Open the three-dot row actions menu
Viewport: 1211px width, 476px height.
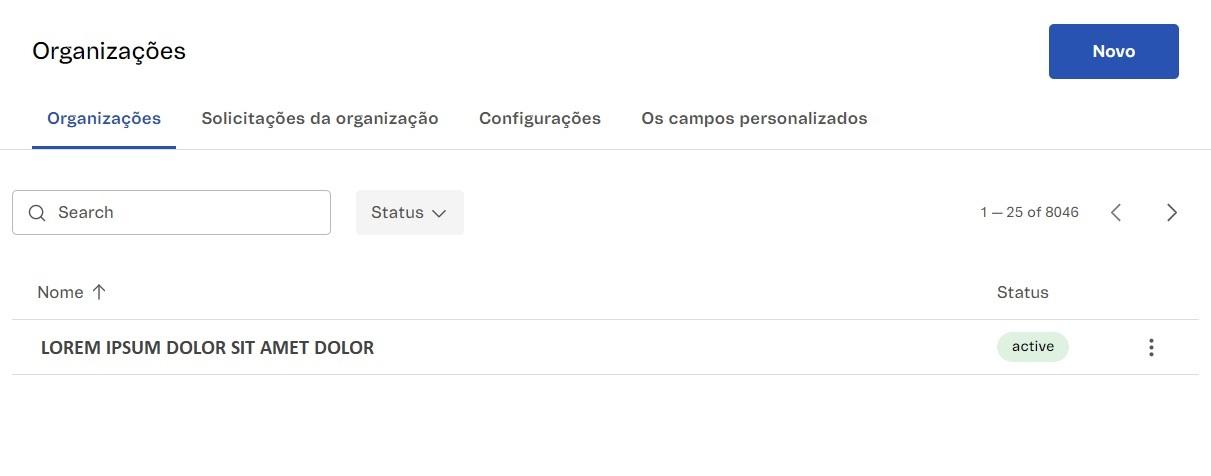click(x=1151, y=347)
